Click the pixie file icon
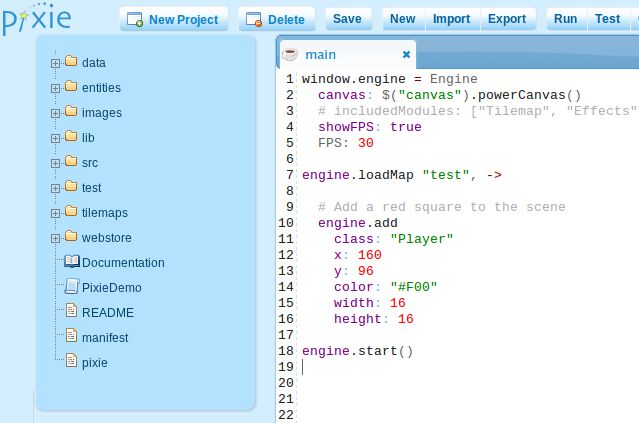This screenshot has width=639, height=423. (x=71, y=360)
